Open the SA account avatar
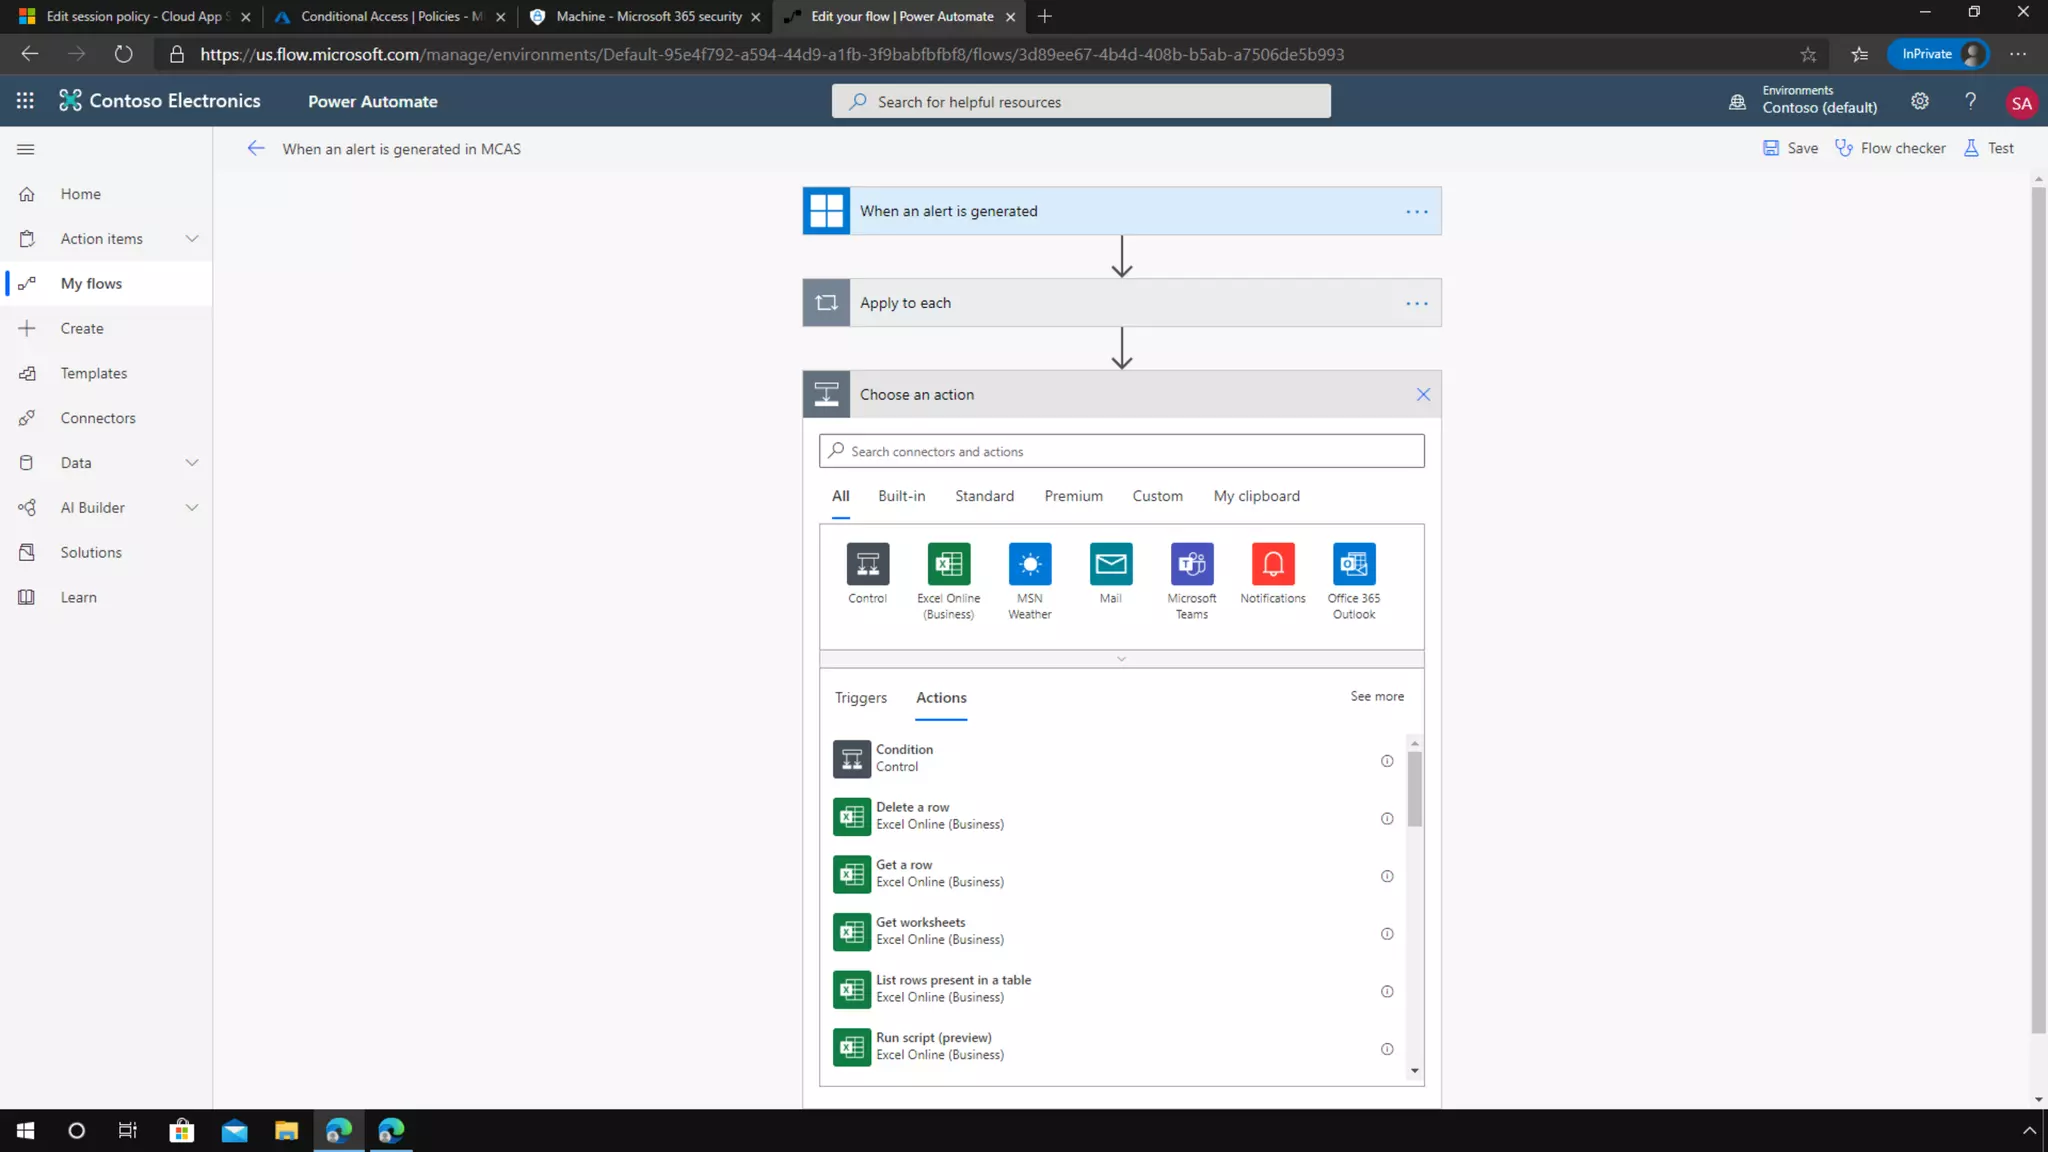This screenshot has width=2048, height=1152. click(x=2021, y=103)
